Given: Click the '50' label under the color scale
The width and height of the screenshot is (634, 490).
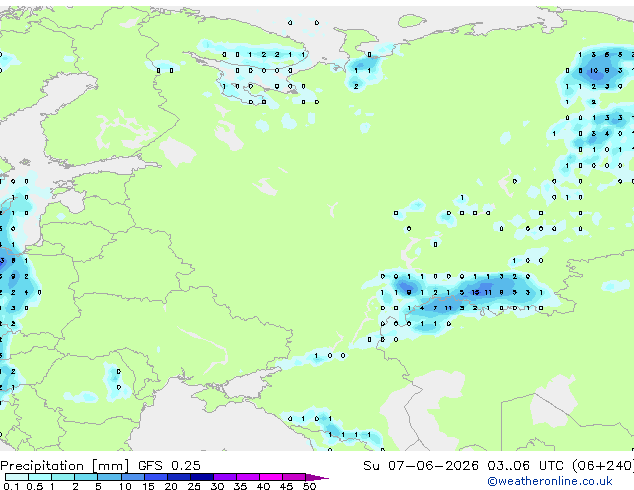Looking at the screenshot, I should [309, 486].
